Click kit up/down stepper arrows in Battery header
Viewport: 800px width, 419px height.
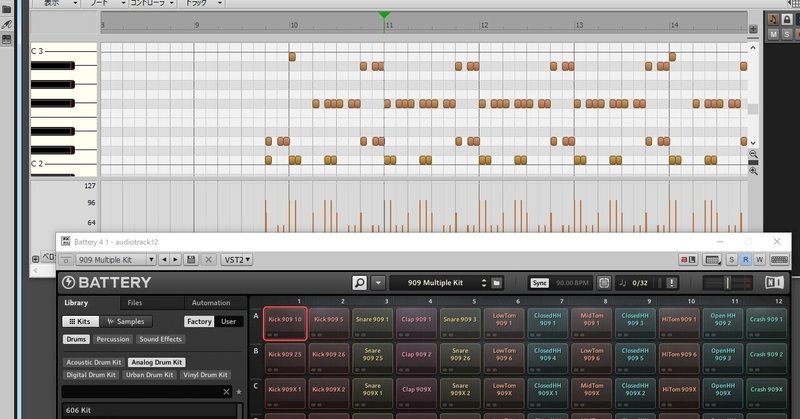click(484, 282)
